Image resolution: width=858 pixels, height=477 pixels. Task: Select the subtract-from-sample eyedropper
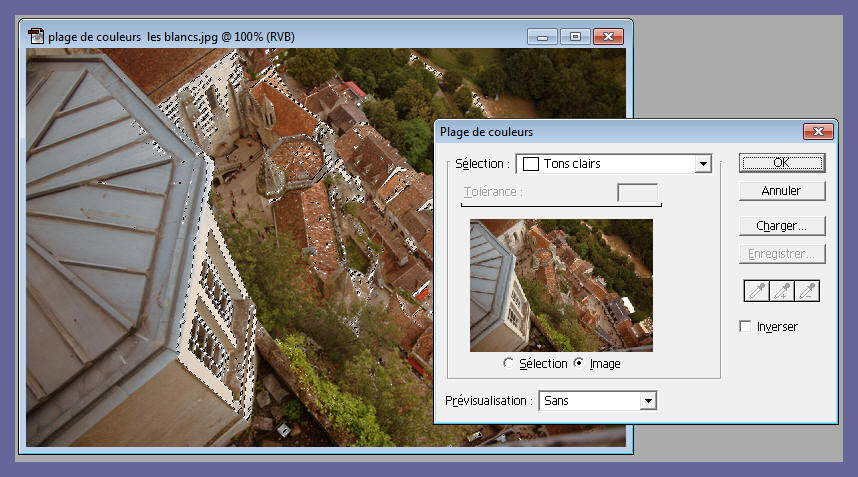point(807,291)
